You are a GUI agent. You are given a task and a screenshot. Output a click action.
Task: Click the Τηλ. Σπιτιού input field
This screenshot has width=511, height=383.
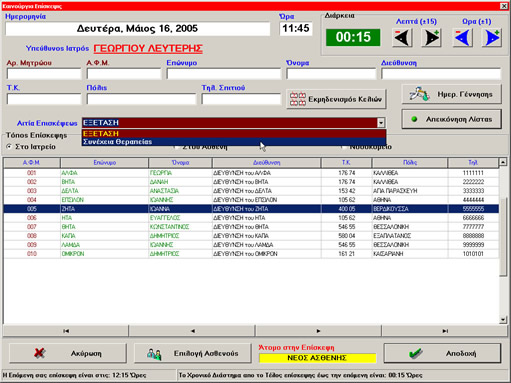click(x=241, y=99)
